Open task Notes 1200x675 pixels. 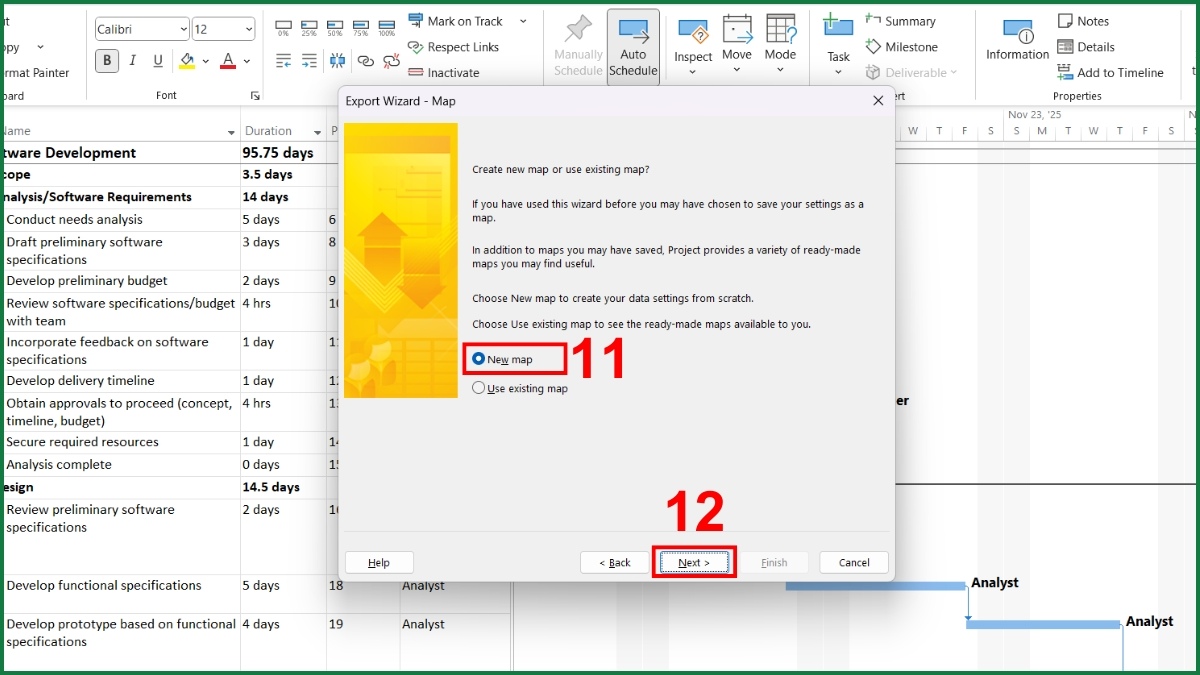pos(1089,20)
